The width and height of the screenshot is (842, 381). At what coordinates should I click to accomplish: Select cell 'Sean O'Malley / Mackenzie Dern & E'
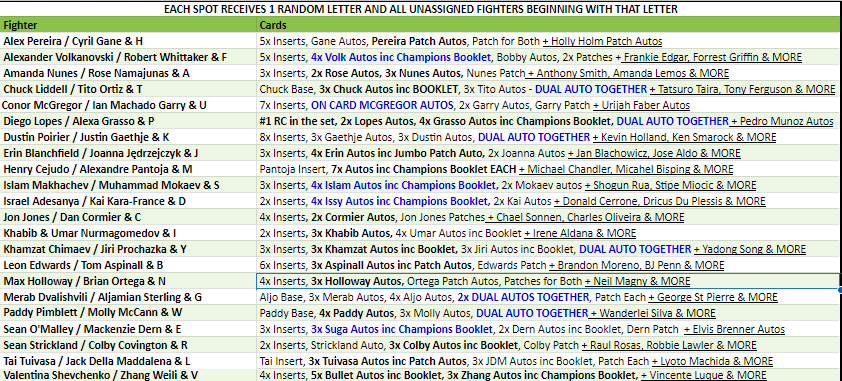[129, 329]
